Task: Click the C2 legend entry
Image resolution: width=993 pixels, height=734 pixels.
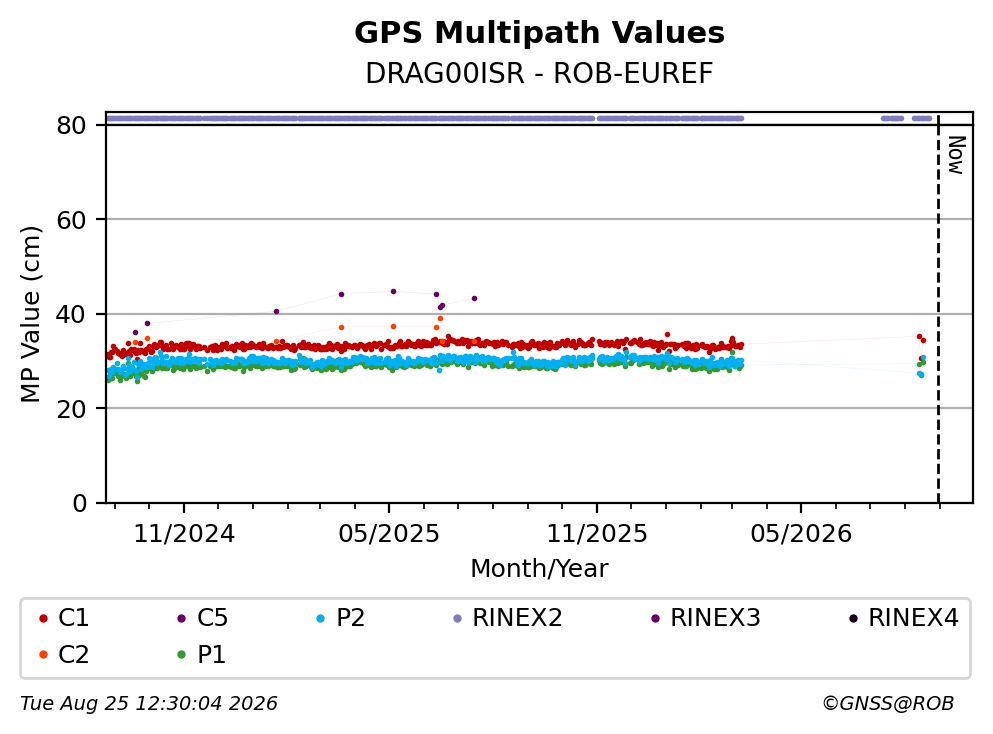Action: (63, 654)
